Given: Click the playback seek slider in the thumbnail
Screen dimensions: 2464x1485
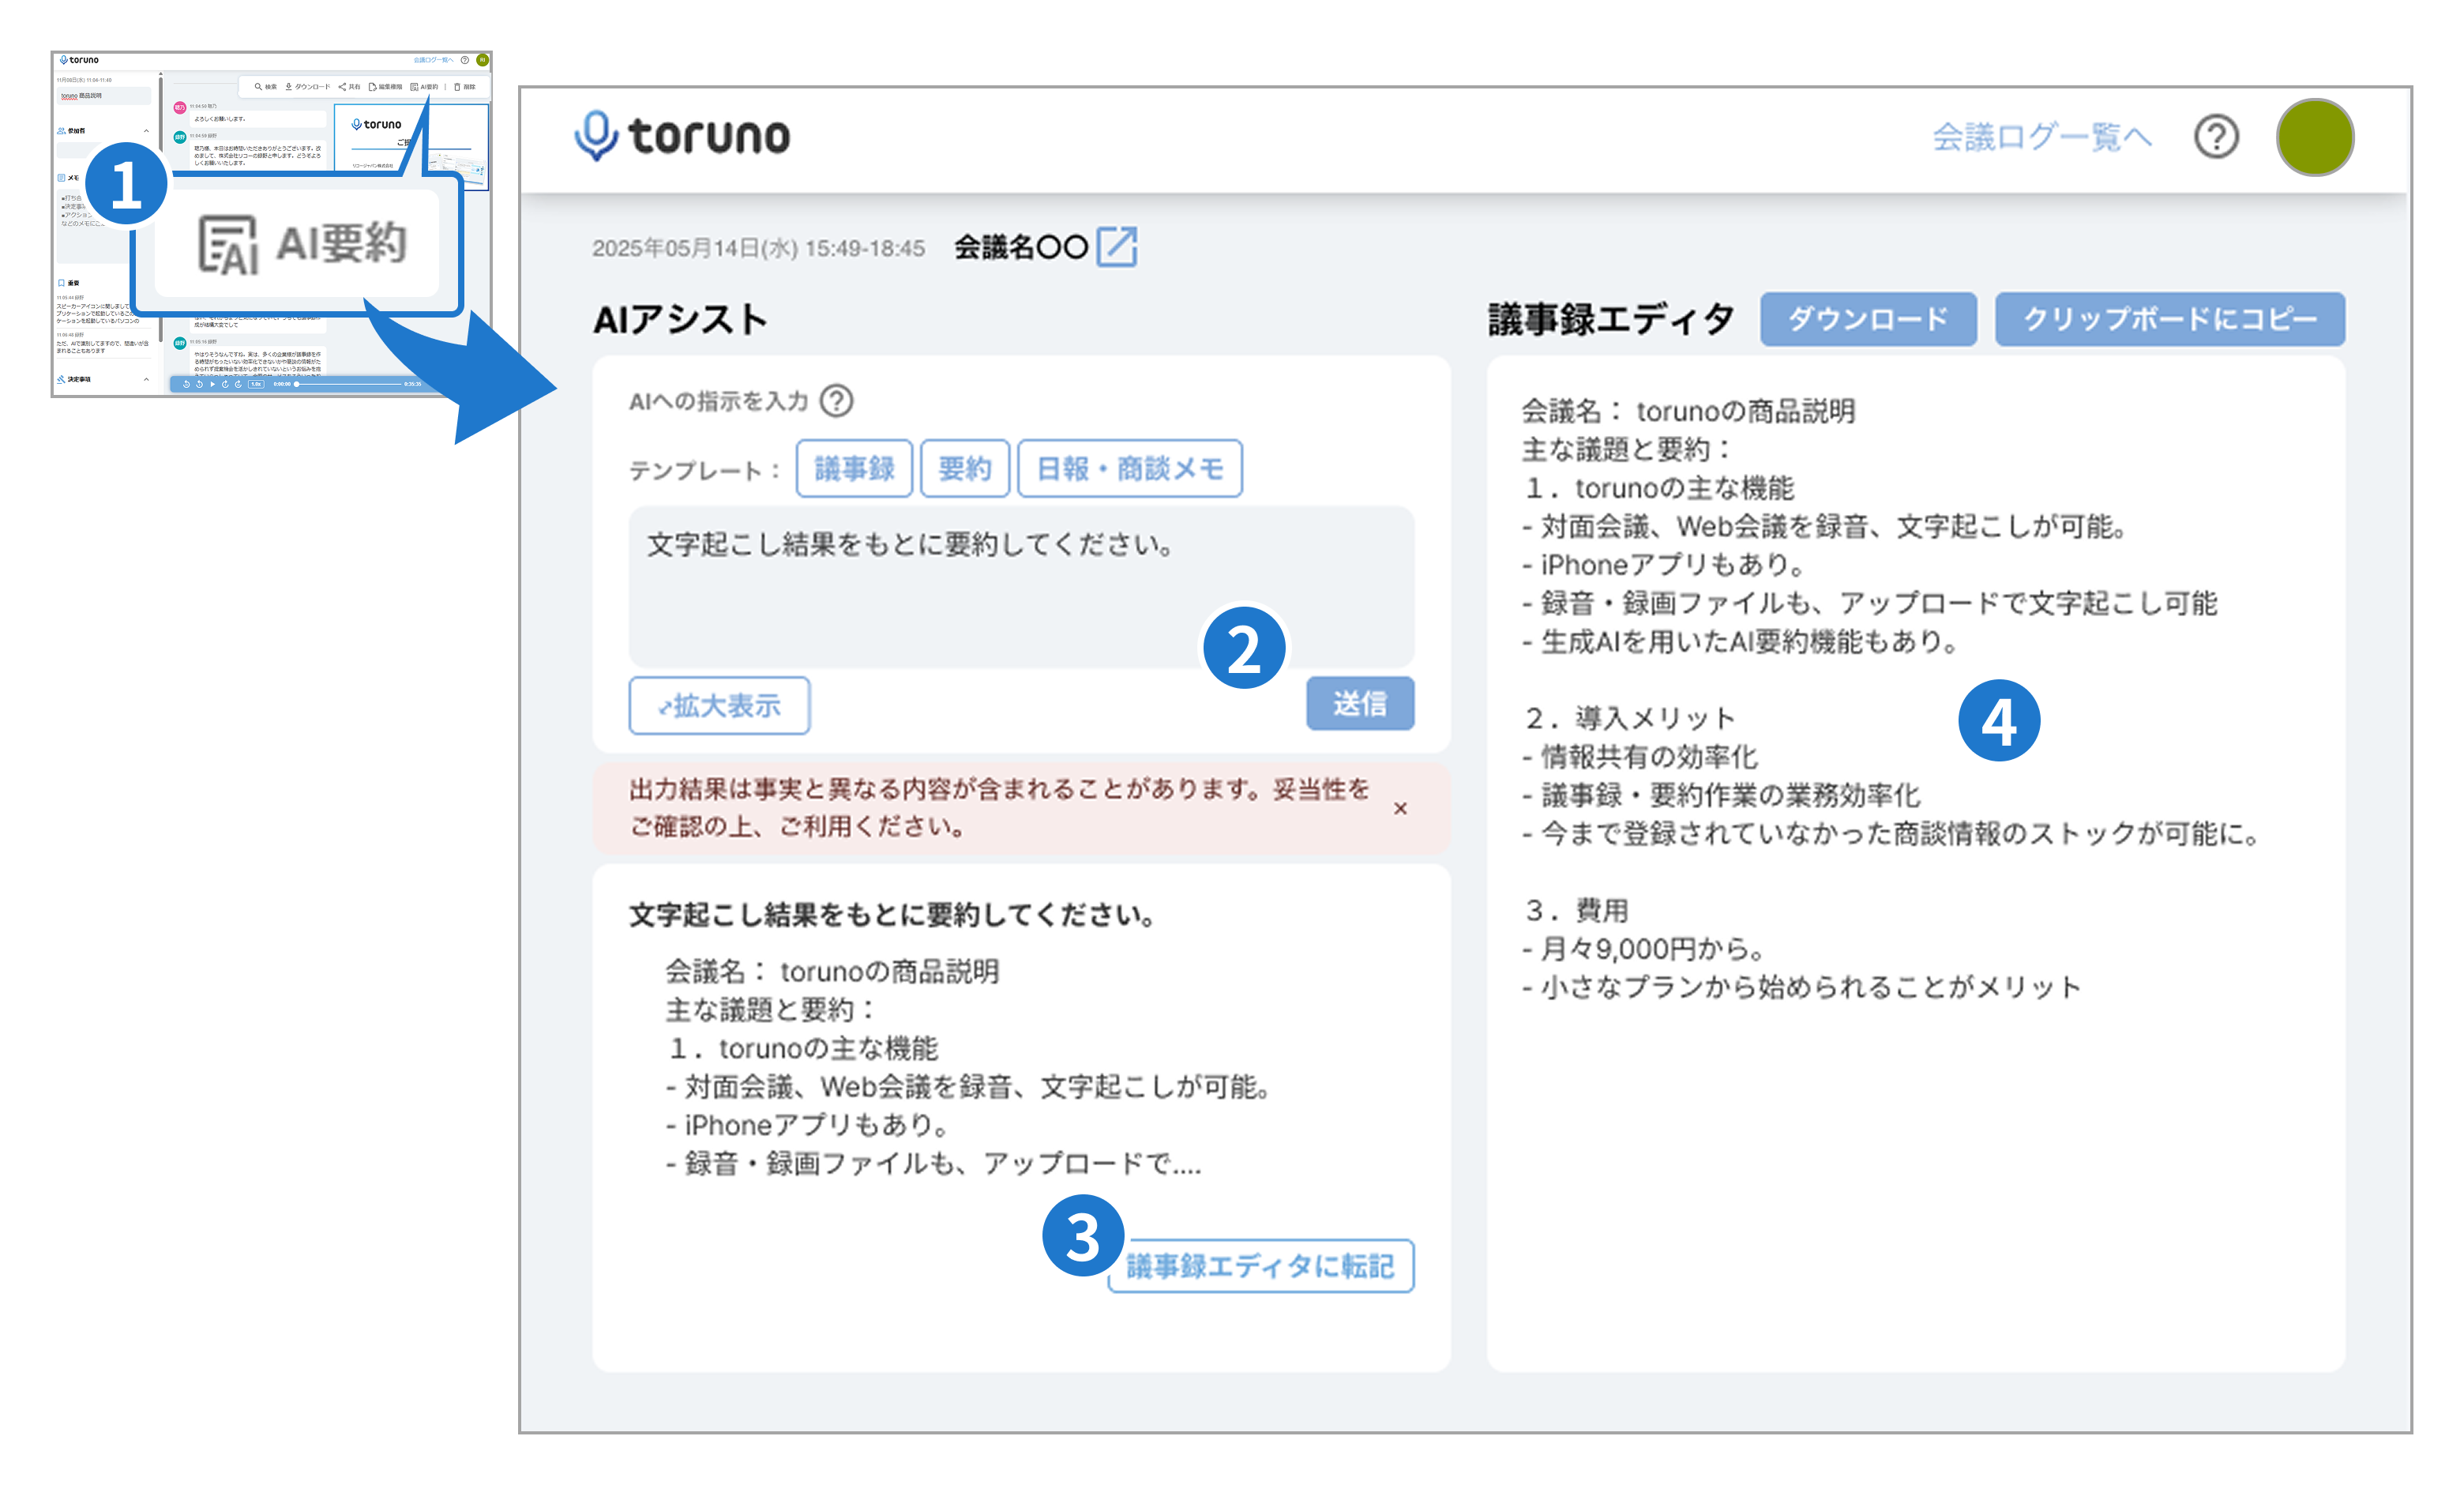Looking at the screenshot, I should pyautogui.click(x=350, y=384).
